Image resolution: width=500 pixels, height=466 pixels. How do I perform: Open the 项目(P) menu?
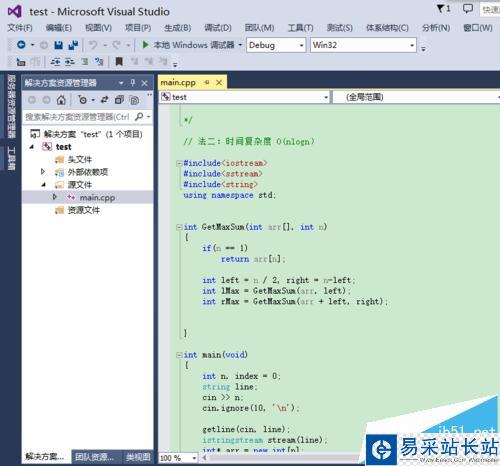138,28
